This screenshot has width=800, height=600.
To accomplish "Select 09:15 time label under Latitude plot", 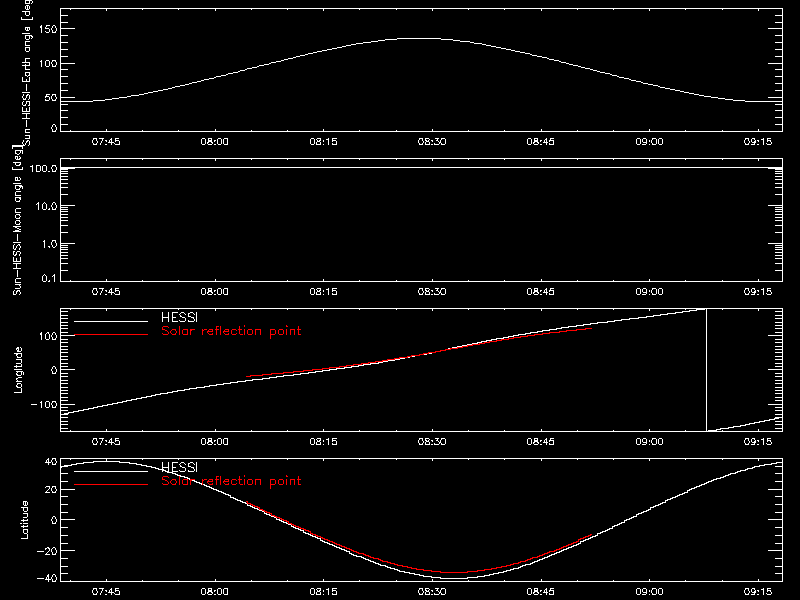I will (x=758, y=592).
